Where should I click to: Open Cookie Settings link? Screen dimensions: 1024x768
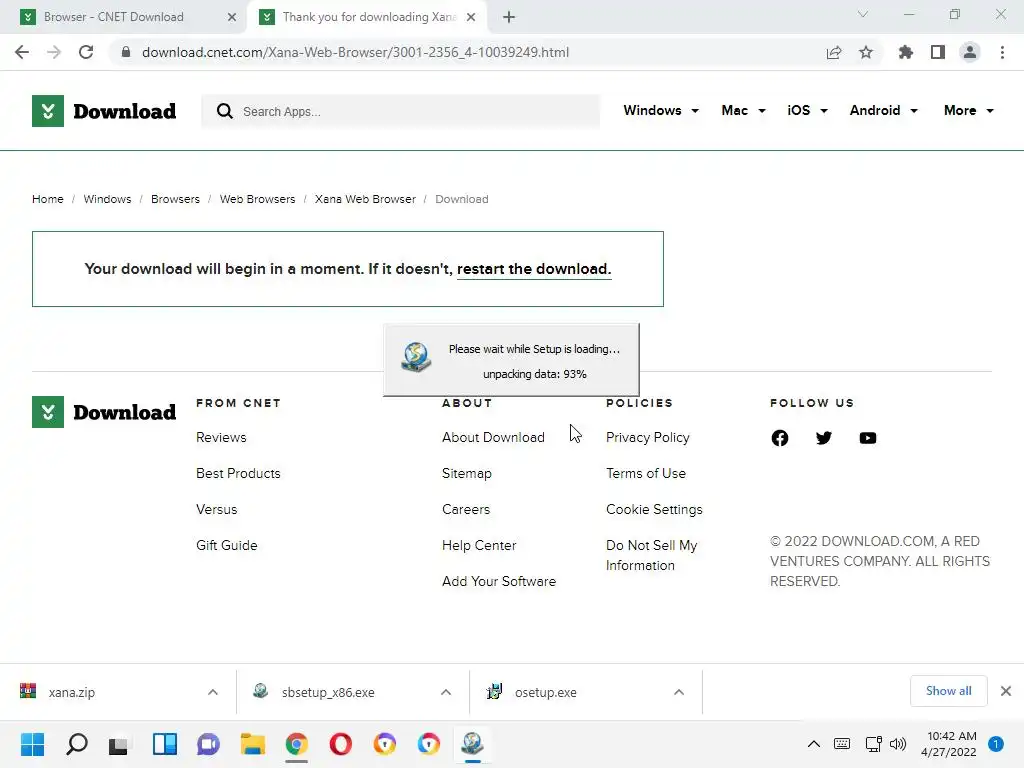point(654,509)
